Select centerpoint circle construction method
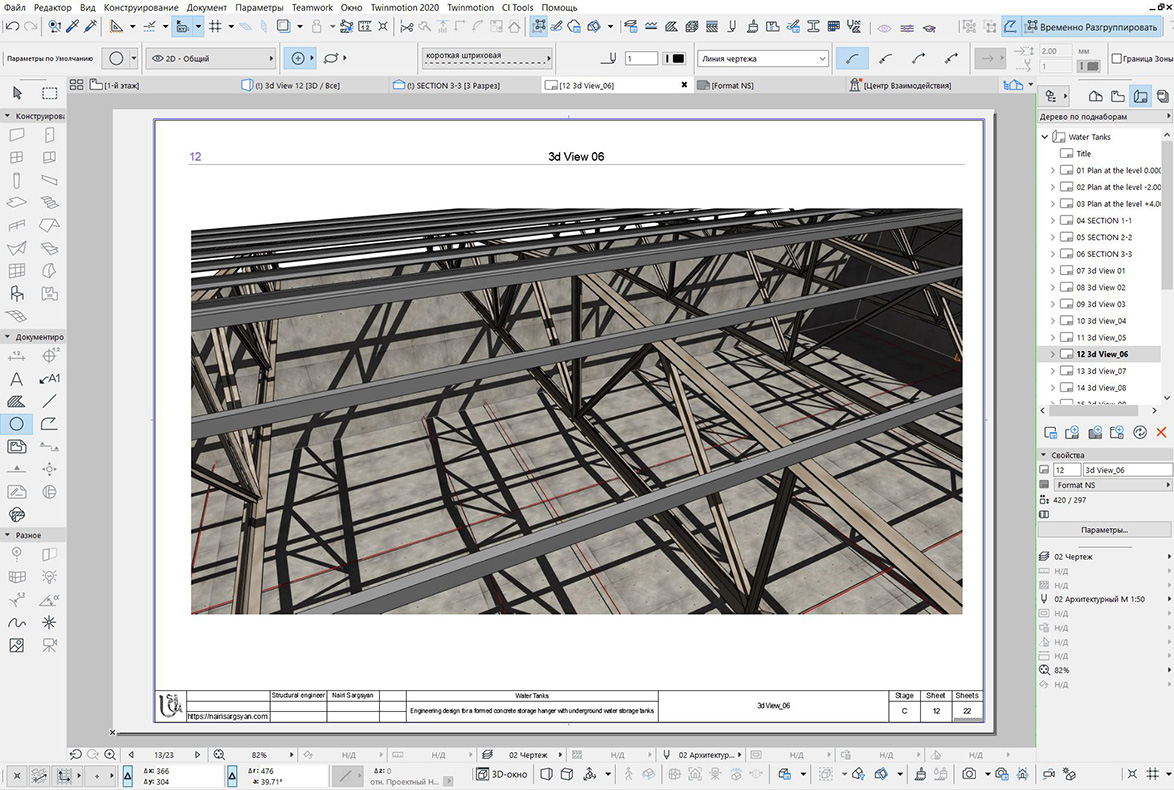The image size is (1174, 790). 298,58
